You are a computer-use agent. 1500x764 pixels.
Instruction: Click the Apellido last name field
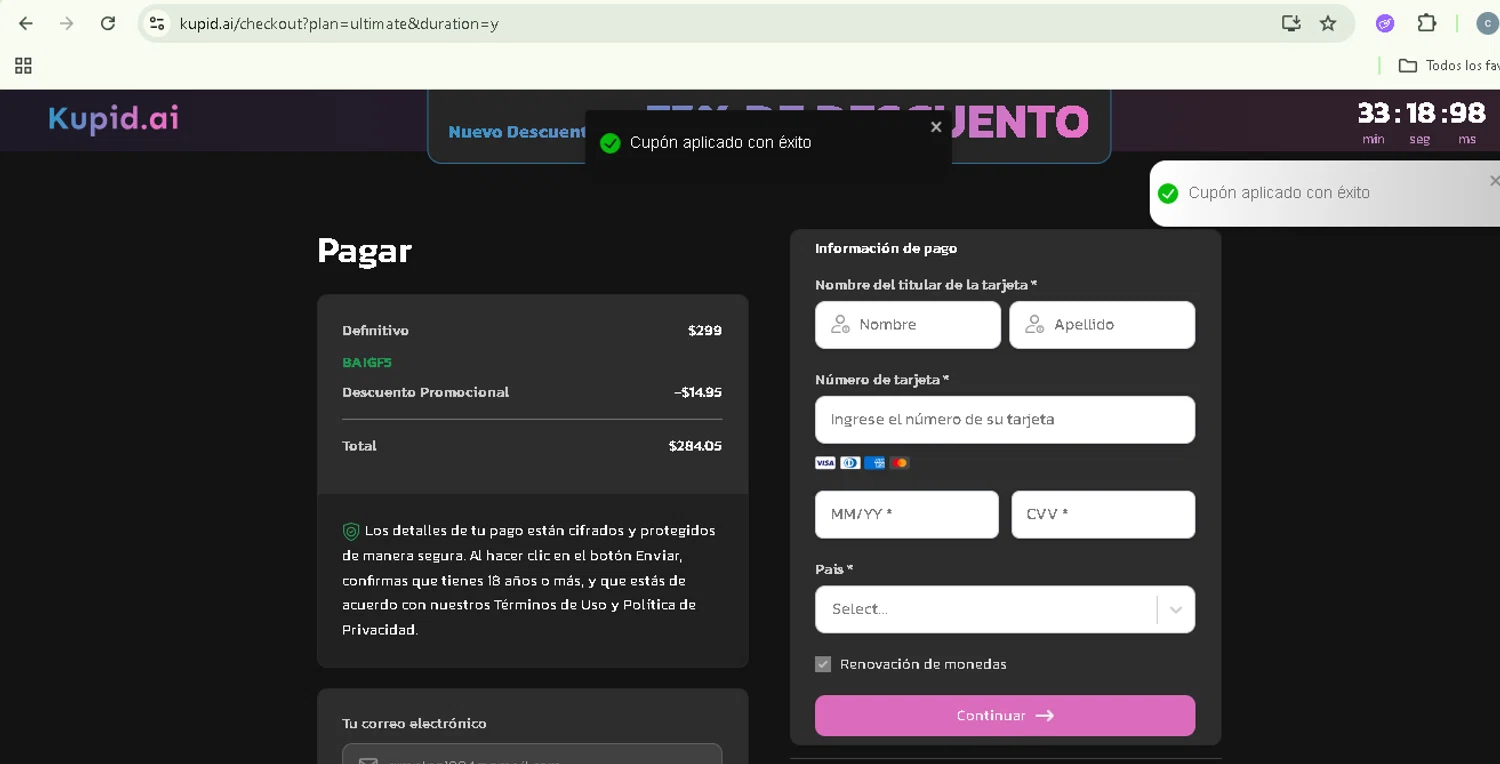click(x=1102, y=325)
